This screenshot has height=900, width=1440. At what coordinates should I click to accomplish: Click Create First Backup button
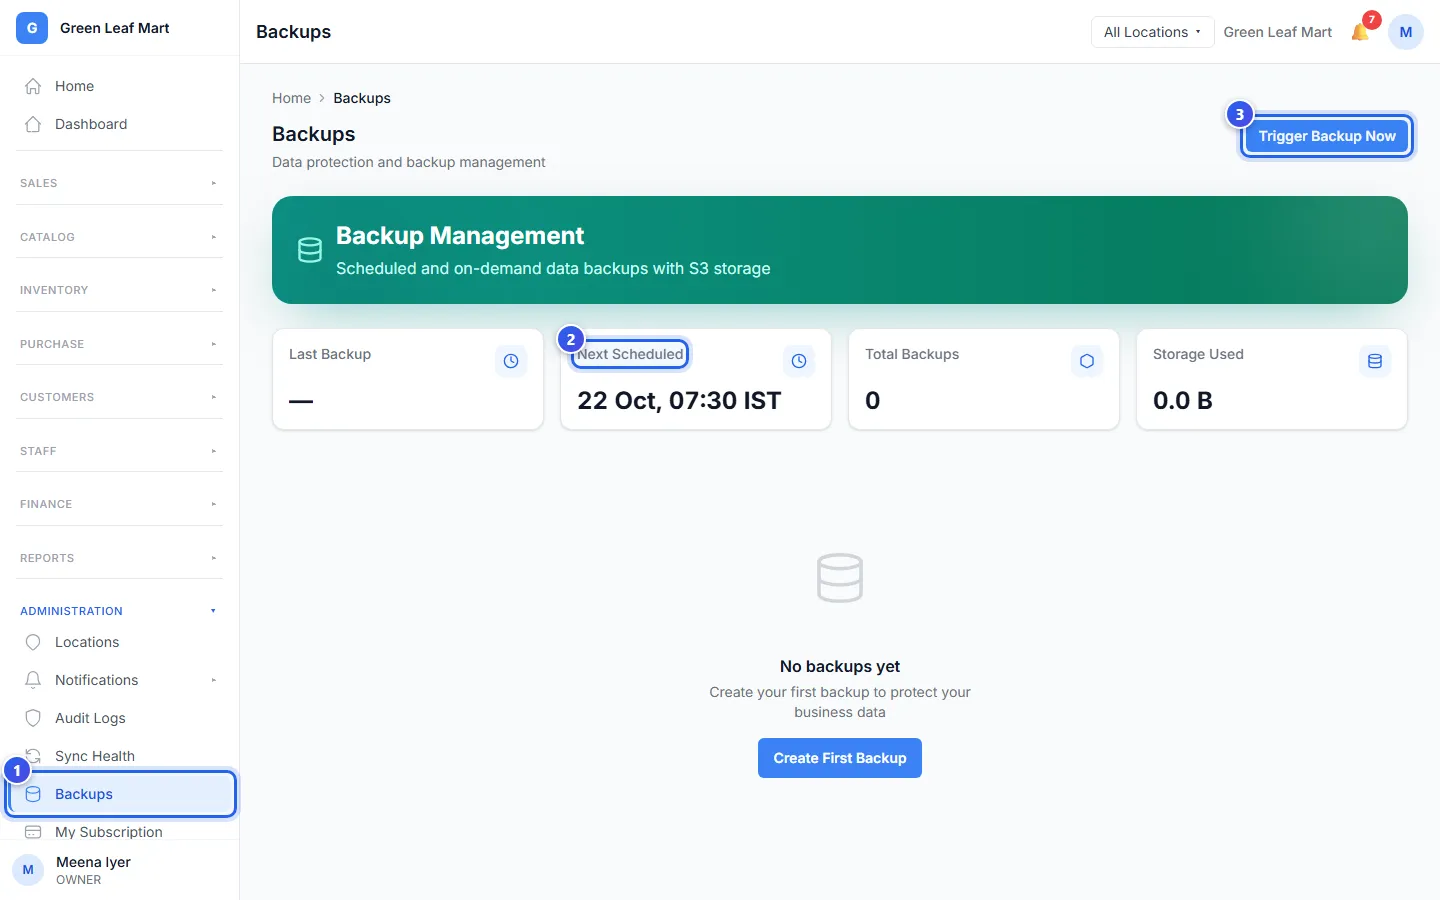click(840, 758)
